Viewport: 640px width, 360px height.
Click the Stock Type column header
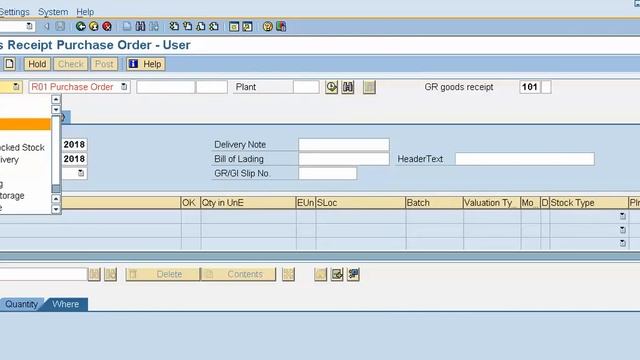point(589,203)
